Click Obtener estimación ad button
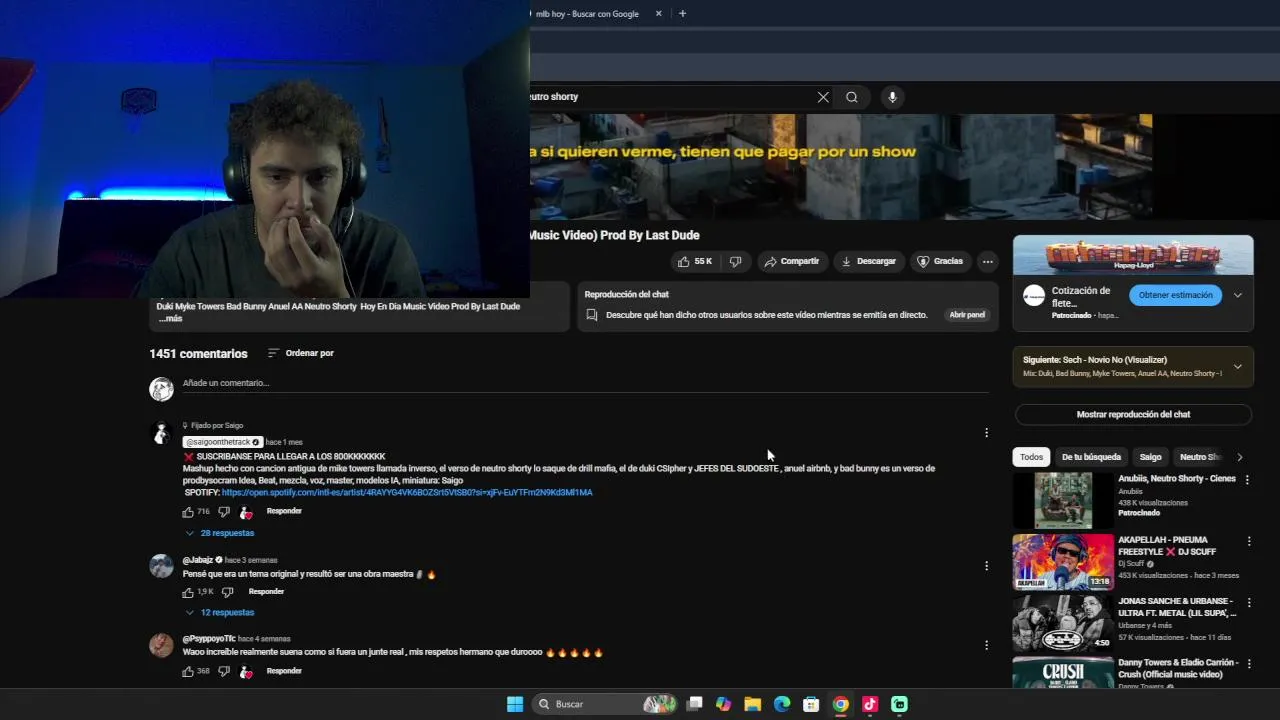This screenshot has width=1280, height=720. point(1175,295)
